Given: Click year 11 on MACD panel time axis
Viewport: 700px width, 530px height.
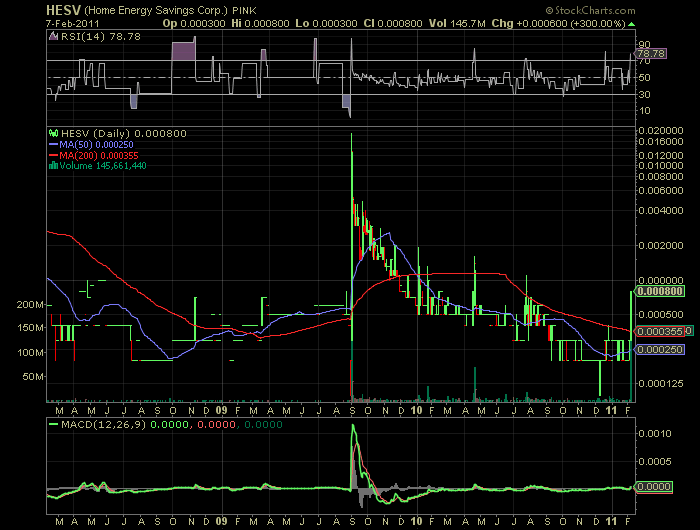Looking at the screenshot, I should coord(611,521).
